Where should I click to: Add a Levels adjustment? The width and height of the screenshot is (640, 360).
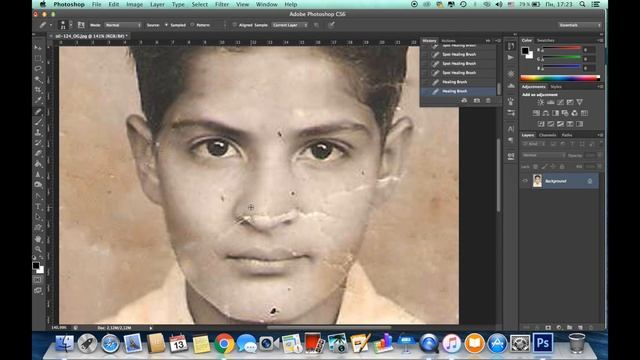[550, 102]
